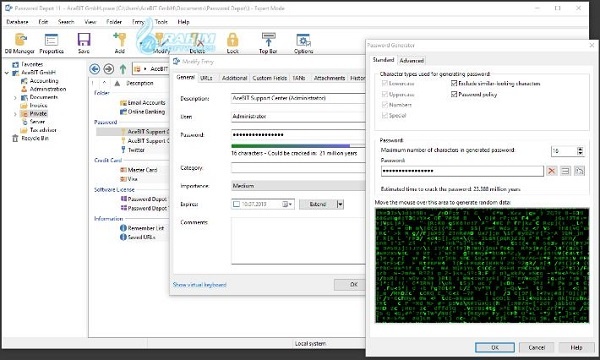Screen dimensions: 600x360
Task: Click OK in Password Generator dialog
Action: pos(495,347)
